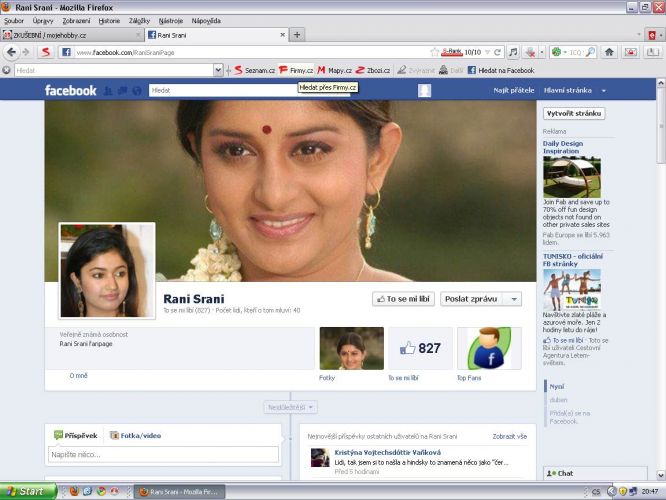
Task: Click the Vytvořit stránku button
Action: tap(574, 113)
